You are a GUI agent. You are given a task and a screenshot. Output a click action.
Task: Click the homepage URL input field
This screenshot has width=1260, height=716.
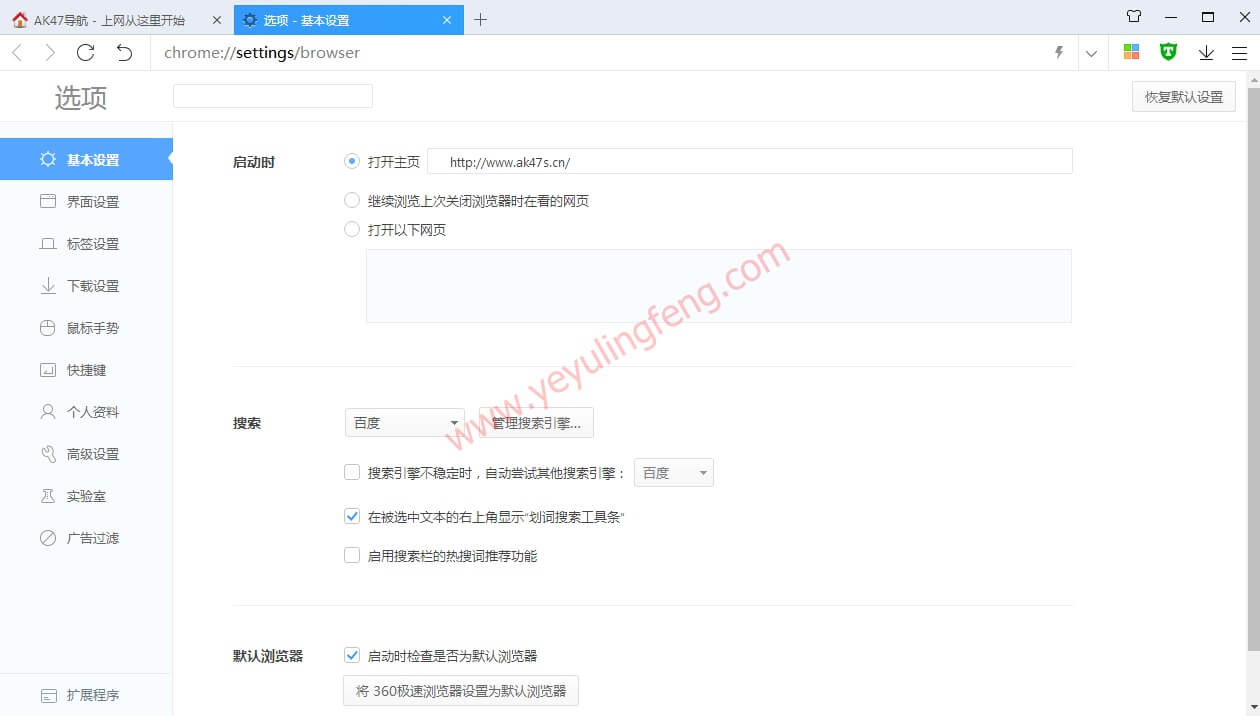(750, 162)
